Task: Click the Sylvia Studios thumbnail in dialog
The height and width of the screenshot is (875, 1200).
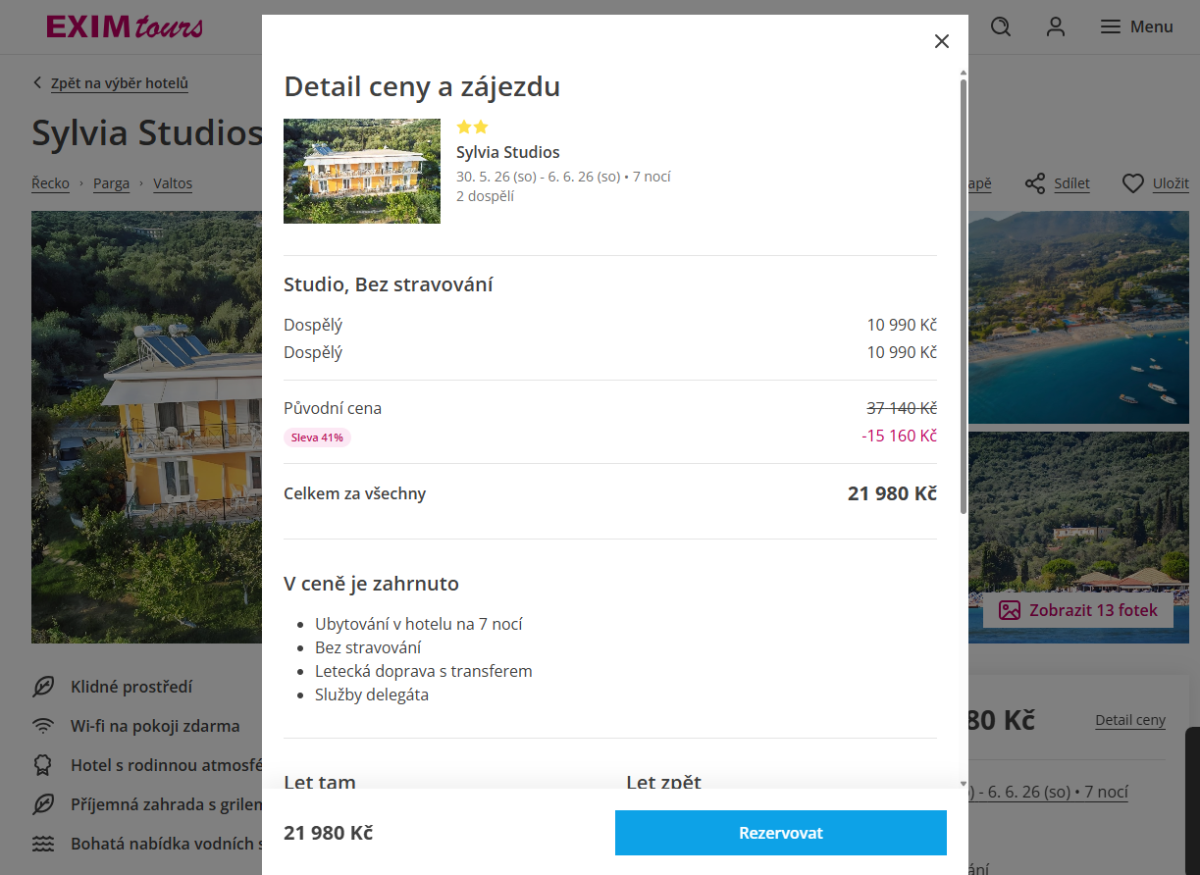Action: tap(362, 171)
